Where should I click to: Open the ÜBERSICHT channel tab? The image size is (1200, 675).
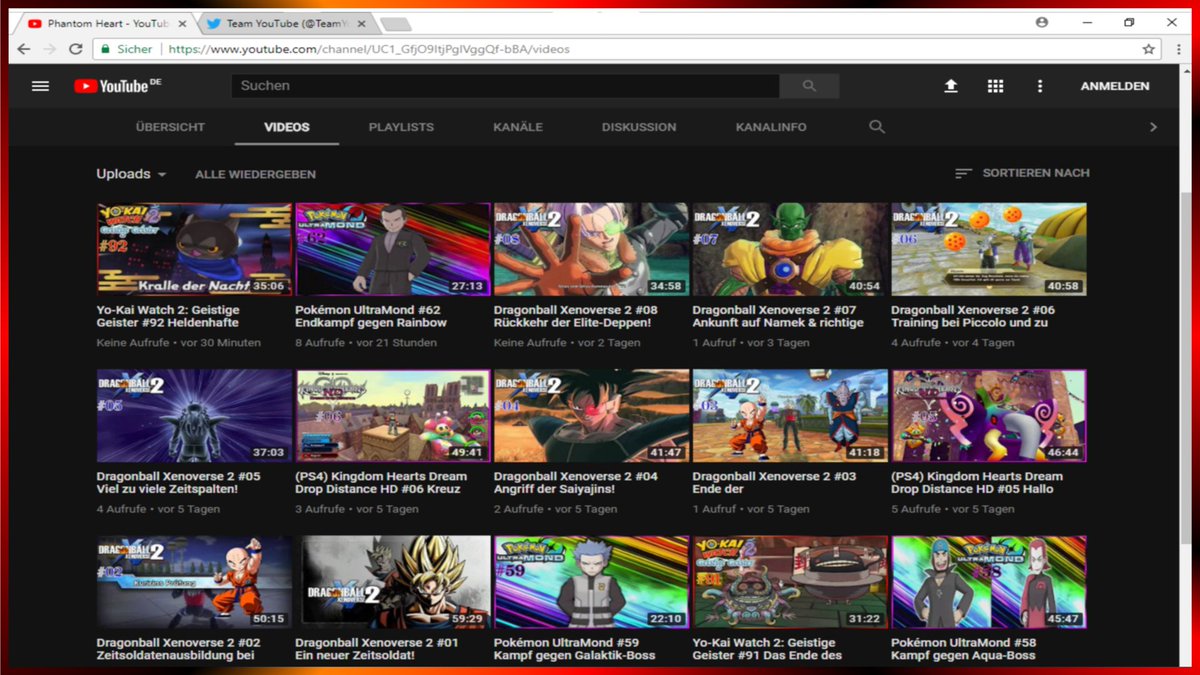[x=170, y=127]
